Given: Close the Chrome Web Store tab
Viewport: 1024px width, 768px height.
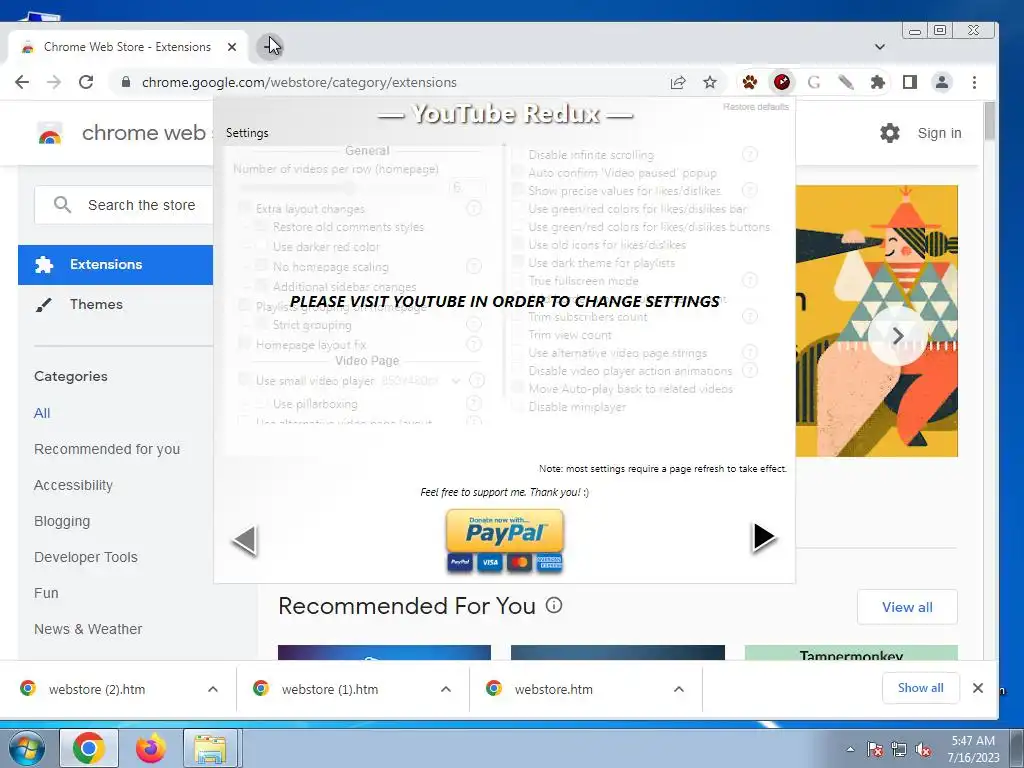Looking at the screenshot, I should tap(232, 47).
